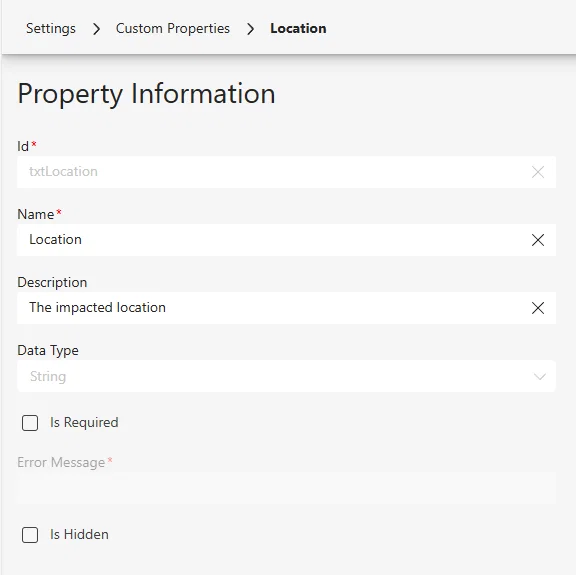Go to Settings breadcrumb
Viewport: 576px width, 575px height.
pos(51,29)
